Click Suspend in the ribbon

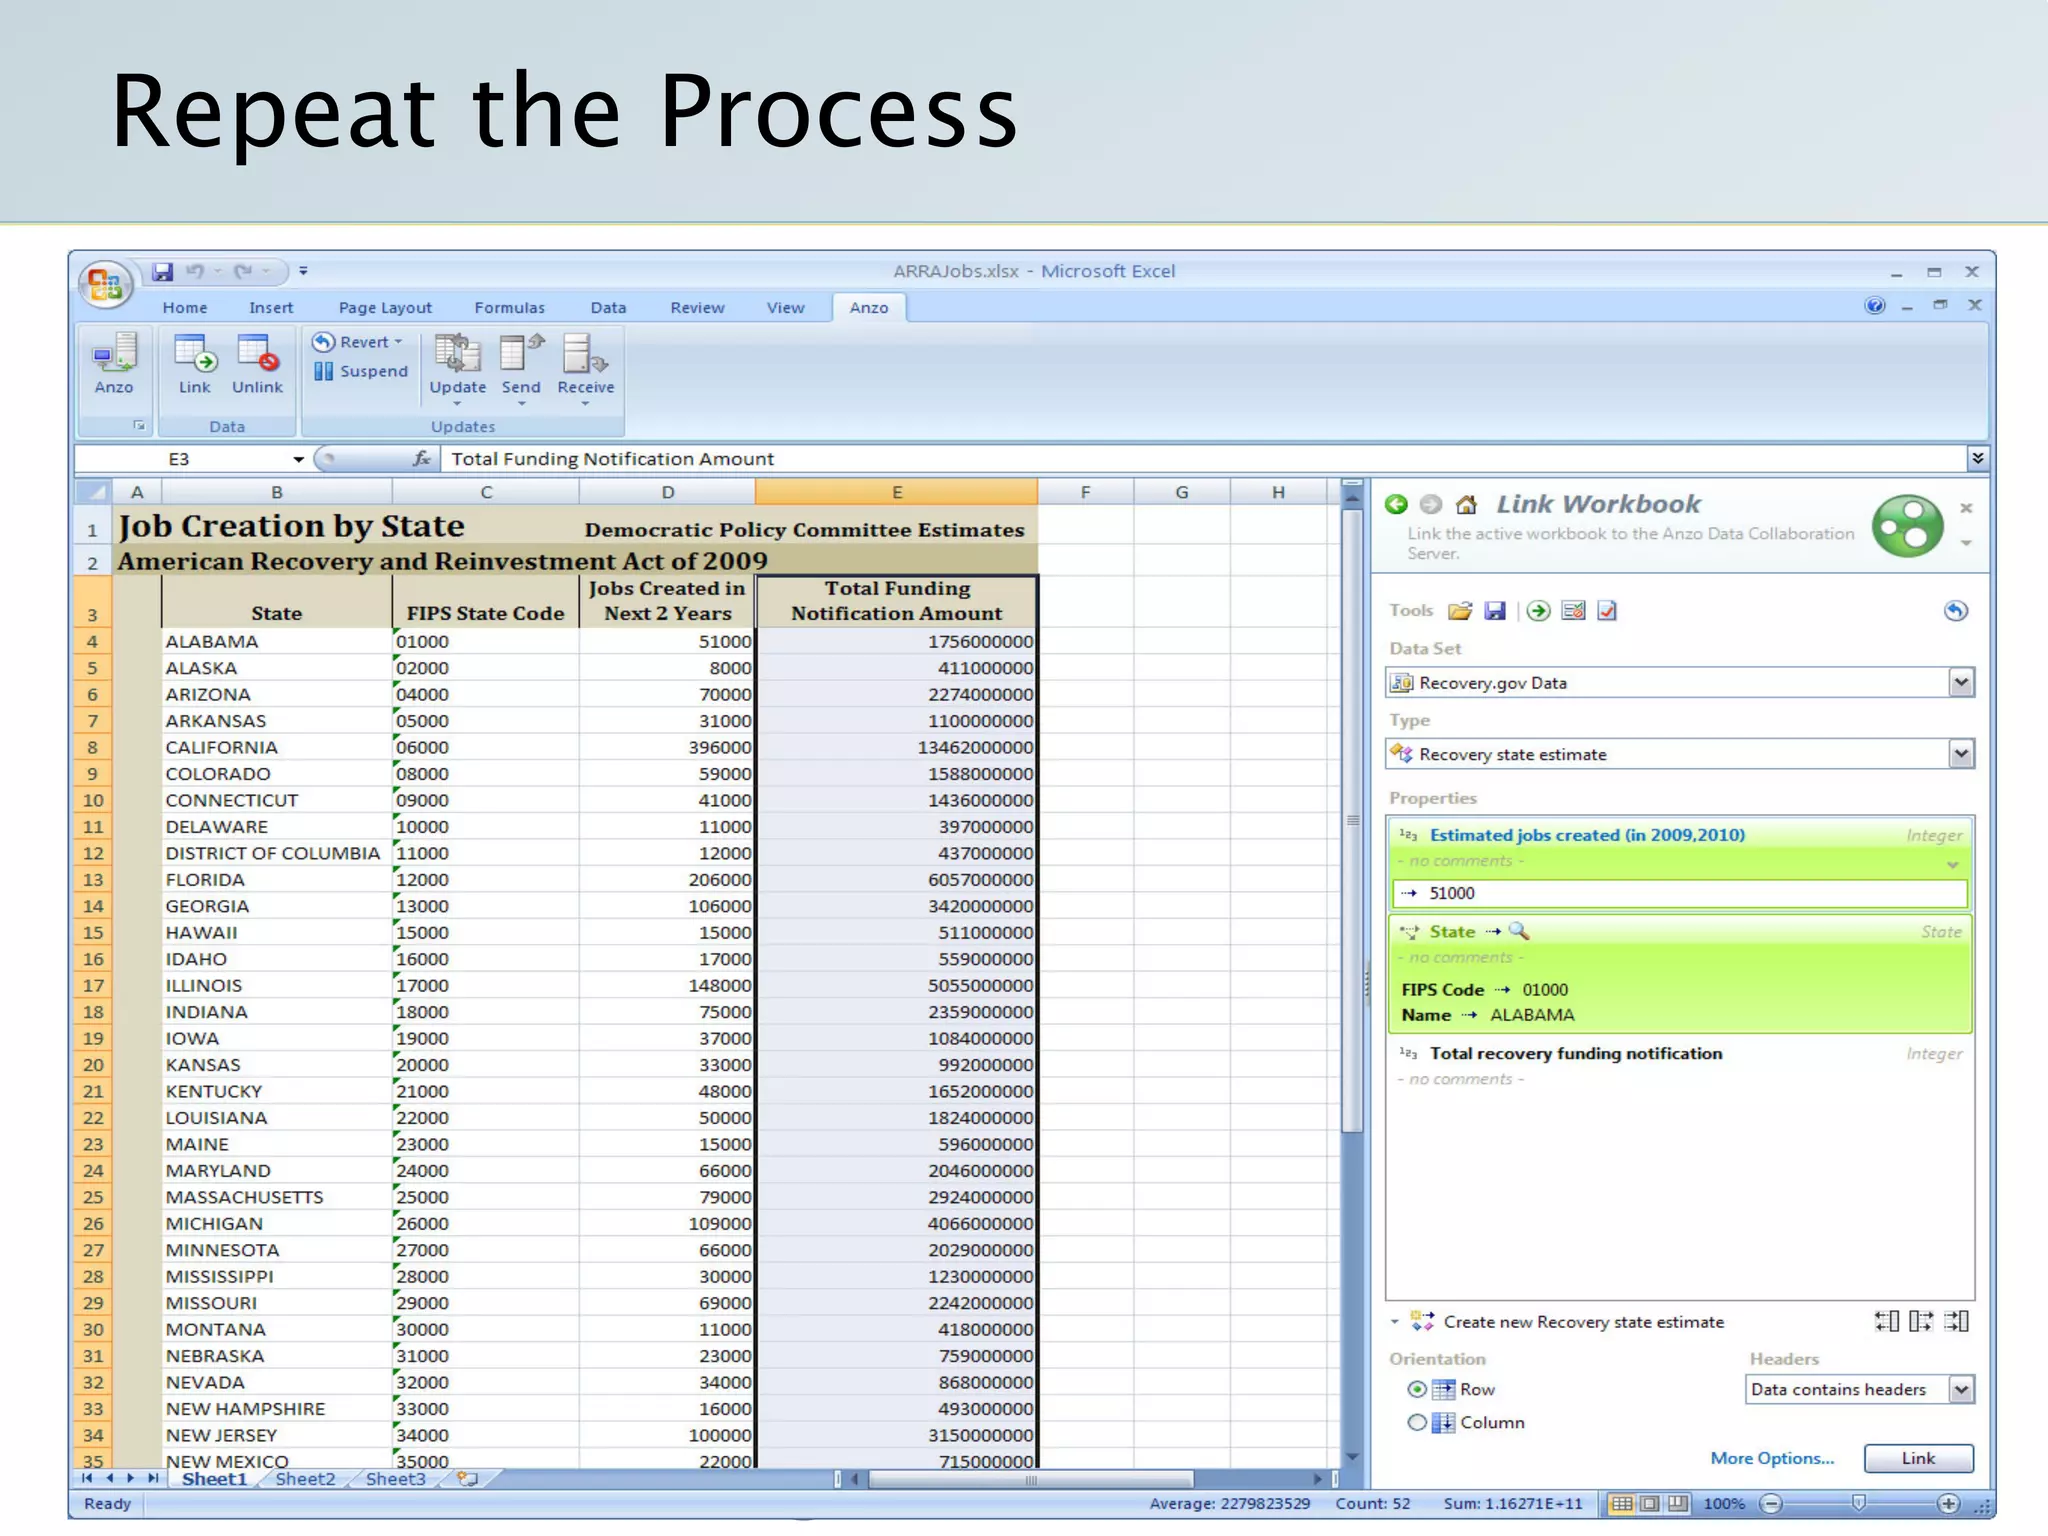click(360, 371)
